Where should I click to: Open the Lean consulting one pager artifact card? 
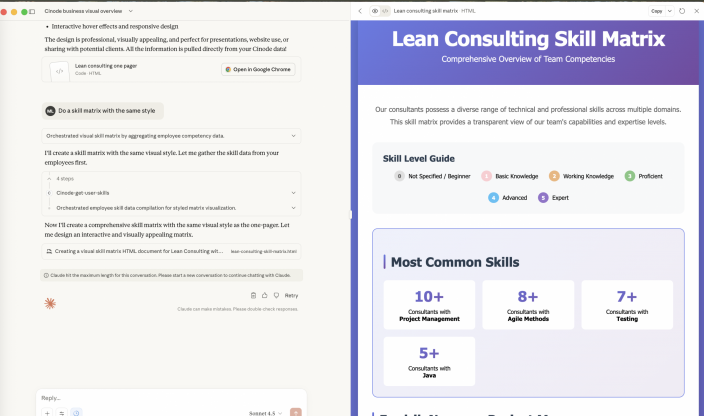pos(130,69)
